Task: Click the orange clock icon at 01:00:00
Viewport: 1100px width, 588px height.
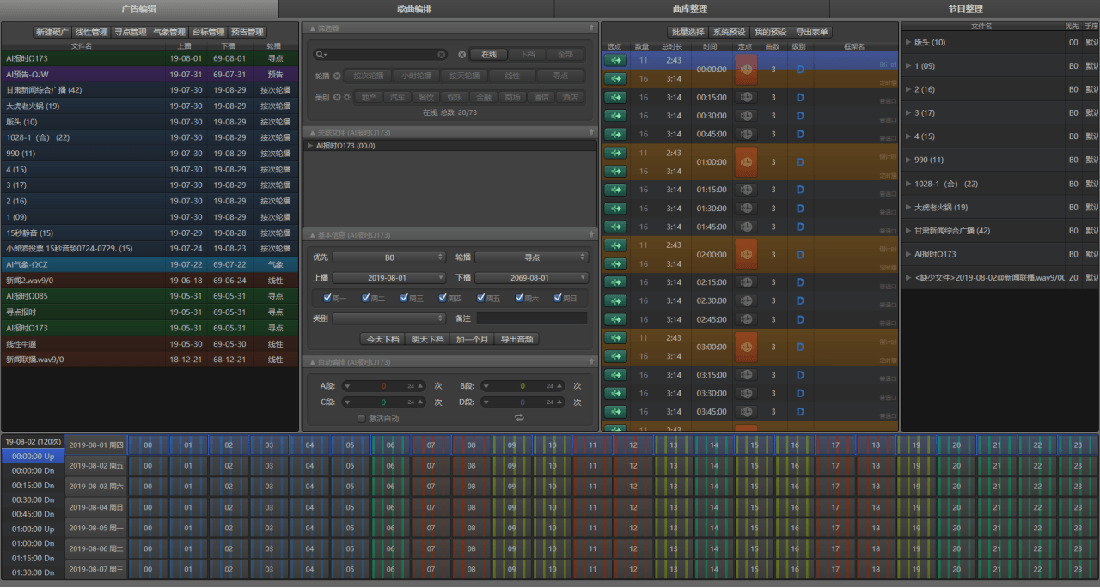Action: [744, 160]
